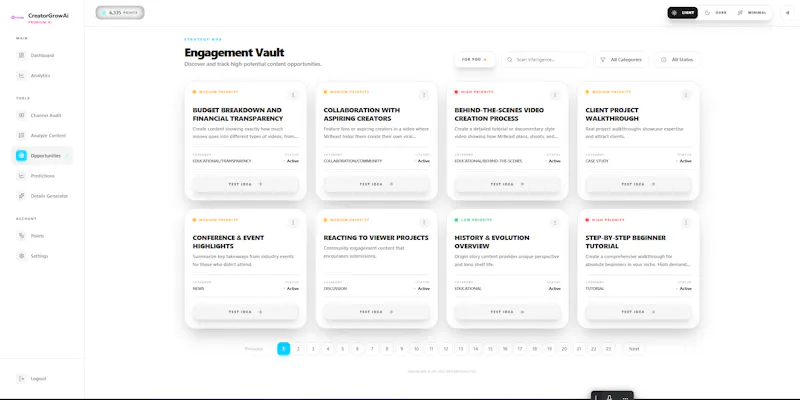800x400 pixels.
Task: Click the Logout link
Action: point(38,379)
